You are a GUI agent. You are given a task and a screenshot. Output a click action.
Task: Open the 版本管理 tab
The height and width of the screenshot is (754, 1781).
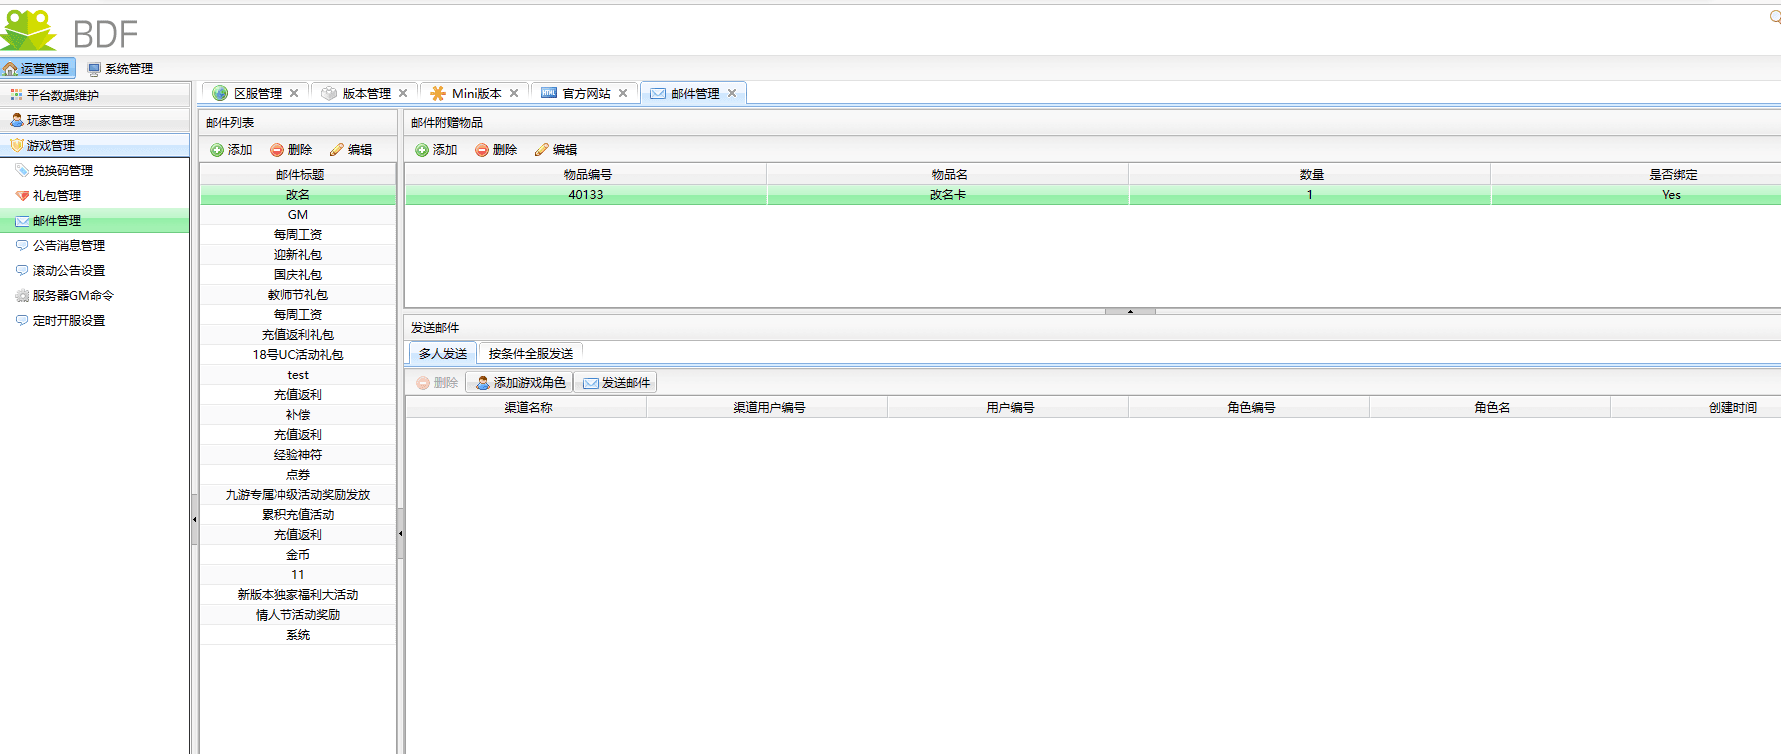pyautogui.click(x=366, y=93)
